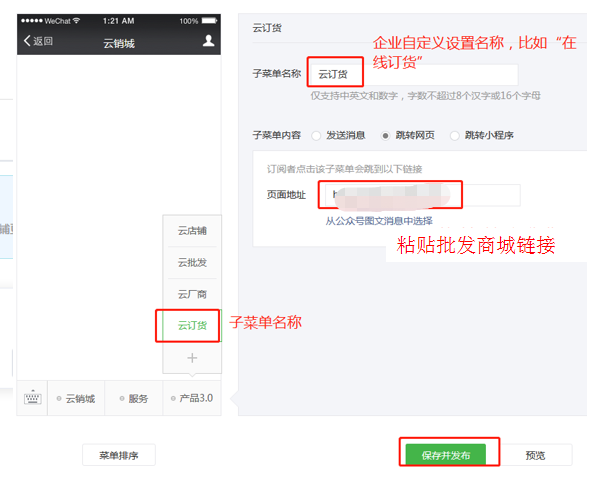Select the 云批发 submenu item
The width and height of the screenshot is (608, 487).
[192, 262]
